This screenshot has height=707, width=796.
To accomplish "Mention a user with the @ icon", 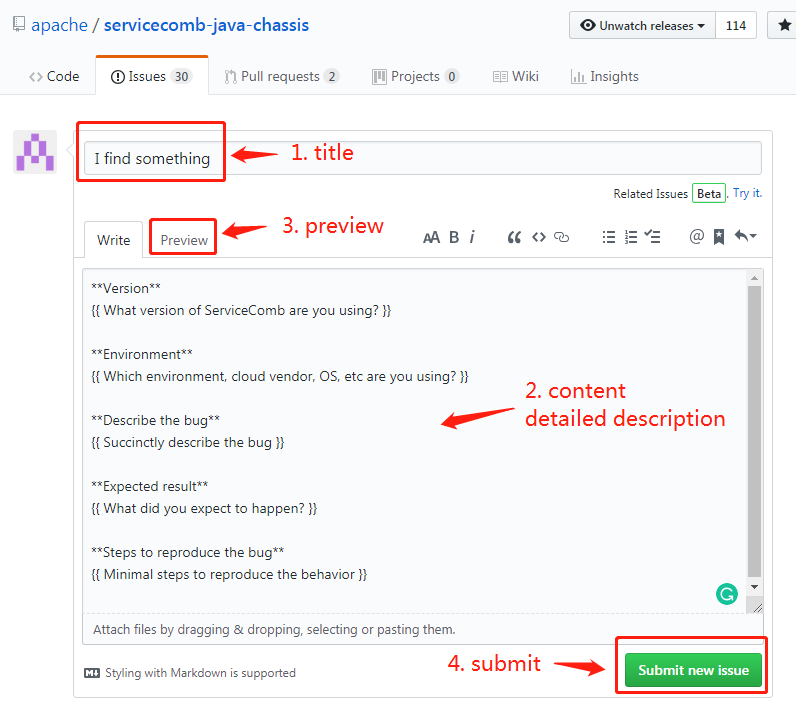I will coord(696,237).
